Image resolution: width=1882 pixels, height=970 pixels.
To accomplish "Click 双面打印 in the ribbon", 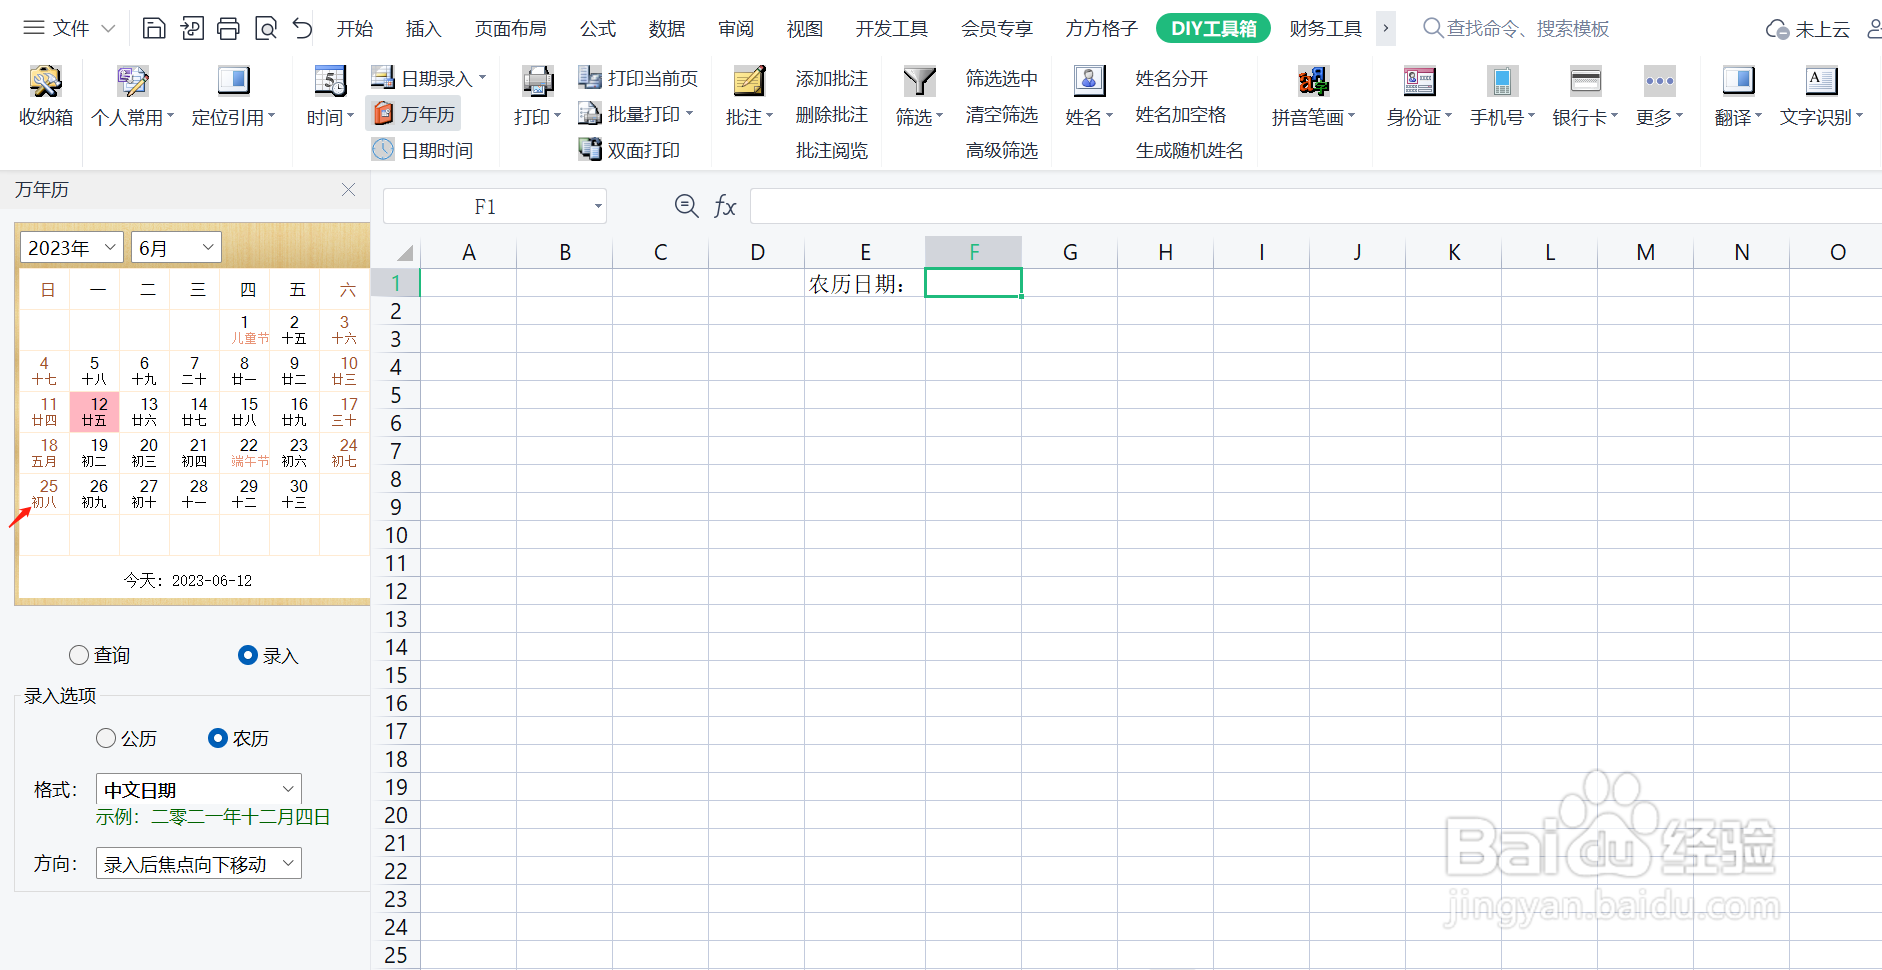I will 629,150.
